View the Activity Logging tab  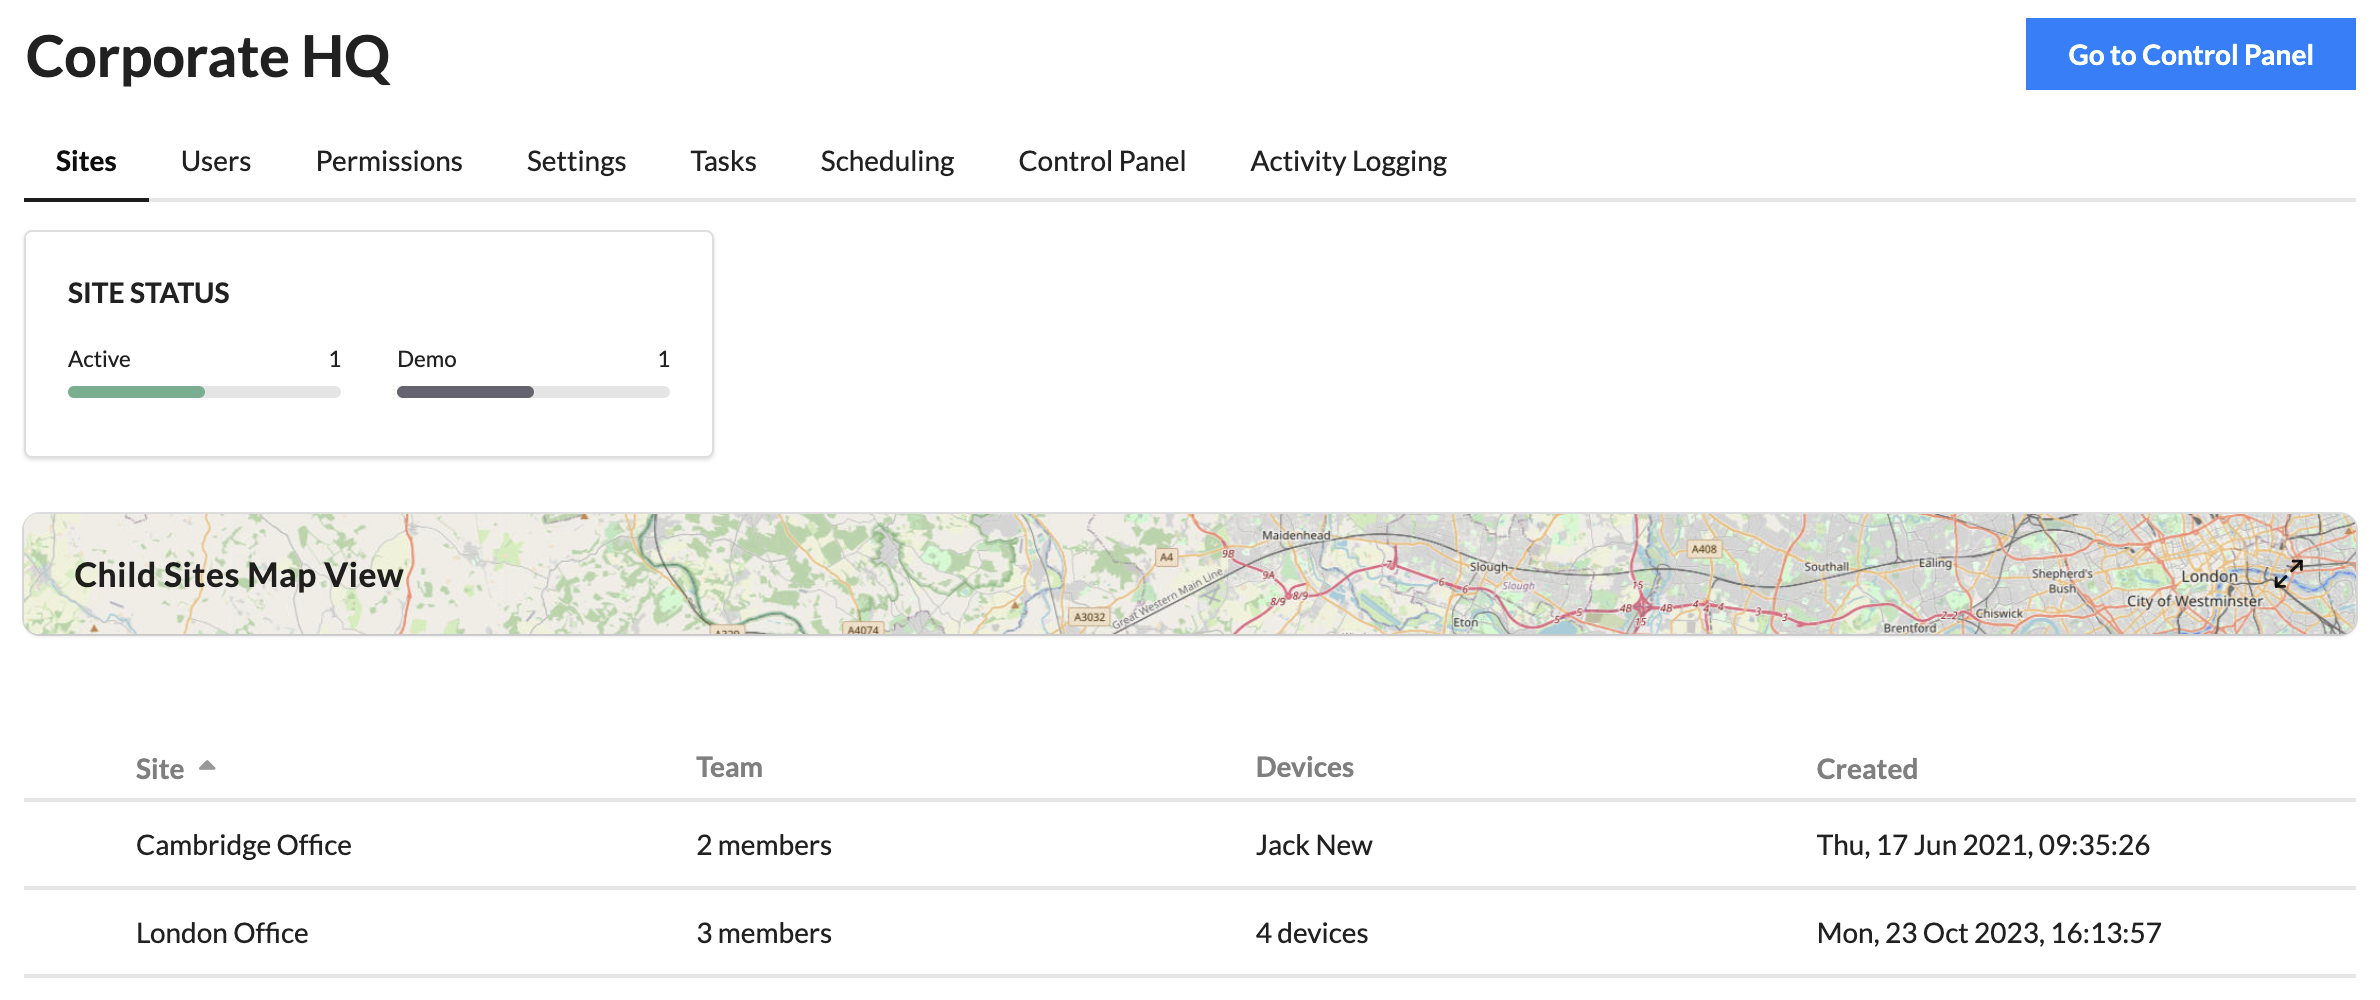coord(1348,161)
